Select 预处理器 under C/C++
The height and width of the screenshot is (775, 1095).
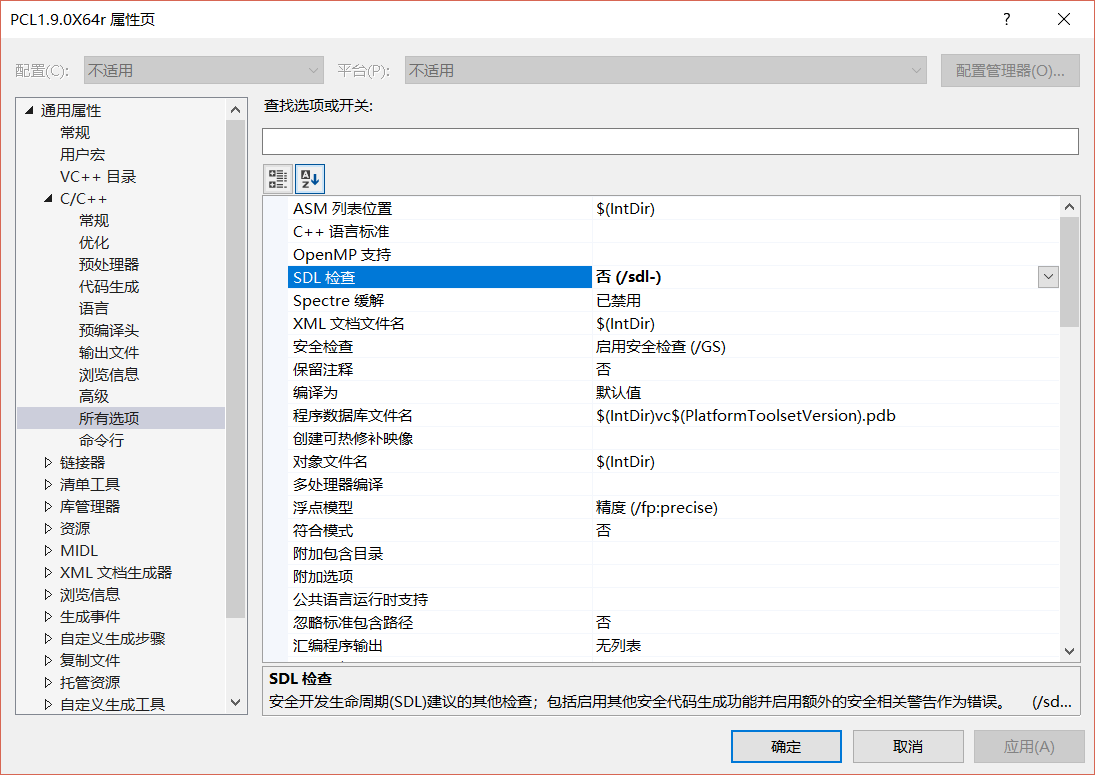click(x=109, y=265)
